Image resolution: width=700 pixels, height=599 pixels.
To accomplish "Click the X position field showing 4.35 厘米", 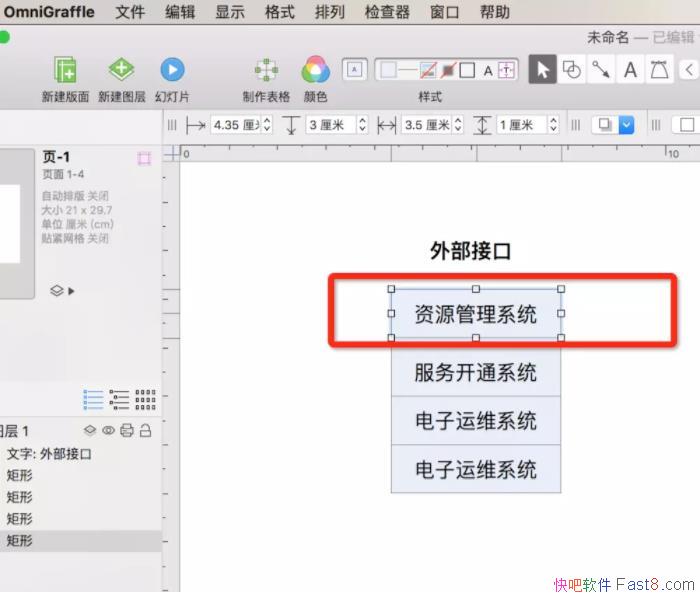I will (x=236, y=125).
